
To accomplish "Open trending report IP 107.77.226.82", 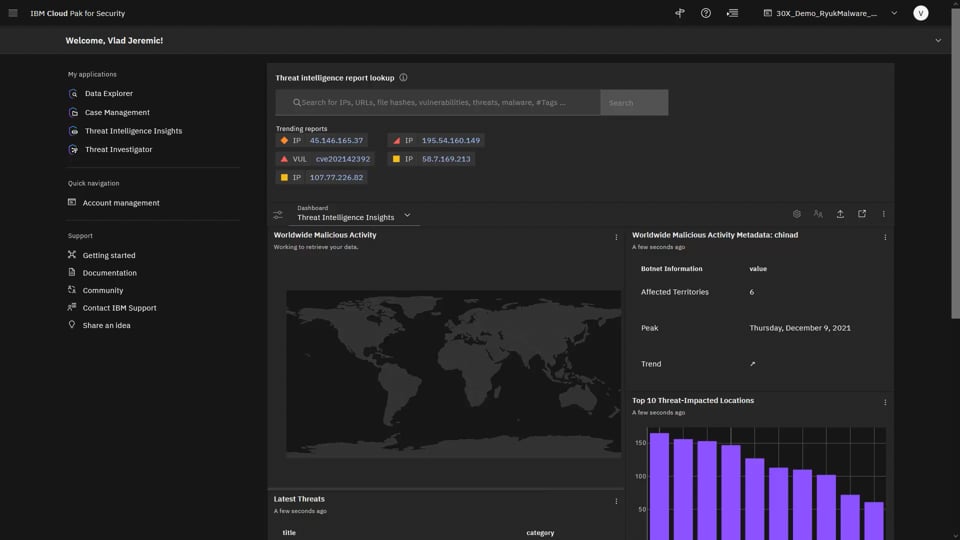I will tap(321, 177).
